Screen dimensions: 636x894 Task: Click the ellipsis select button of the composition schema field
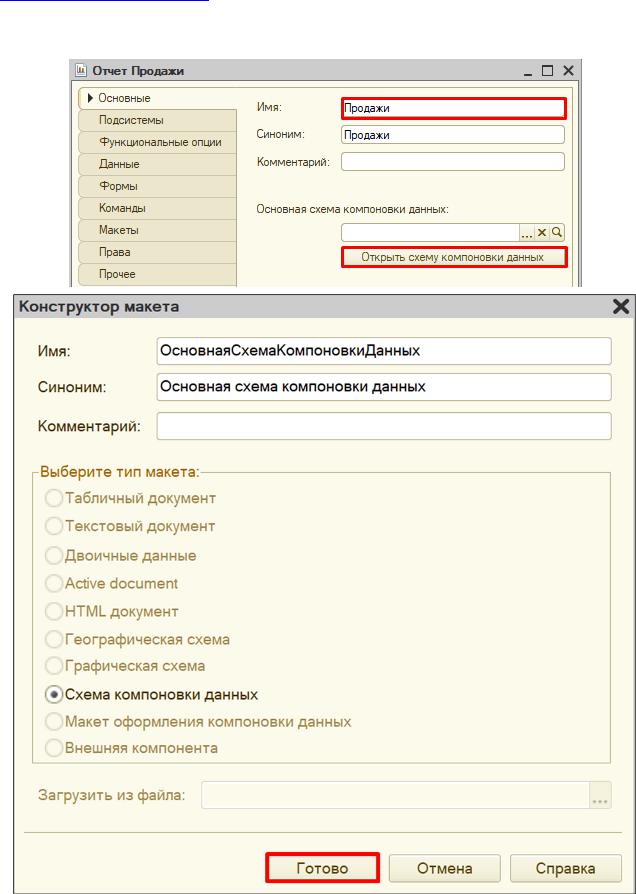tap(526, 233)
